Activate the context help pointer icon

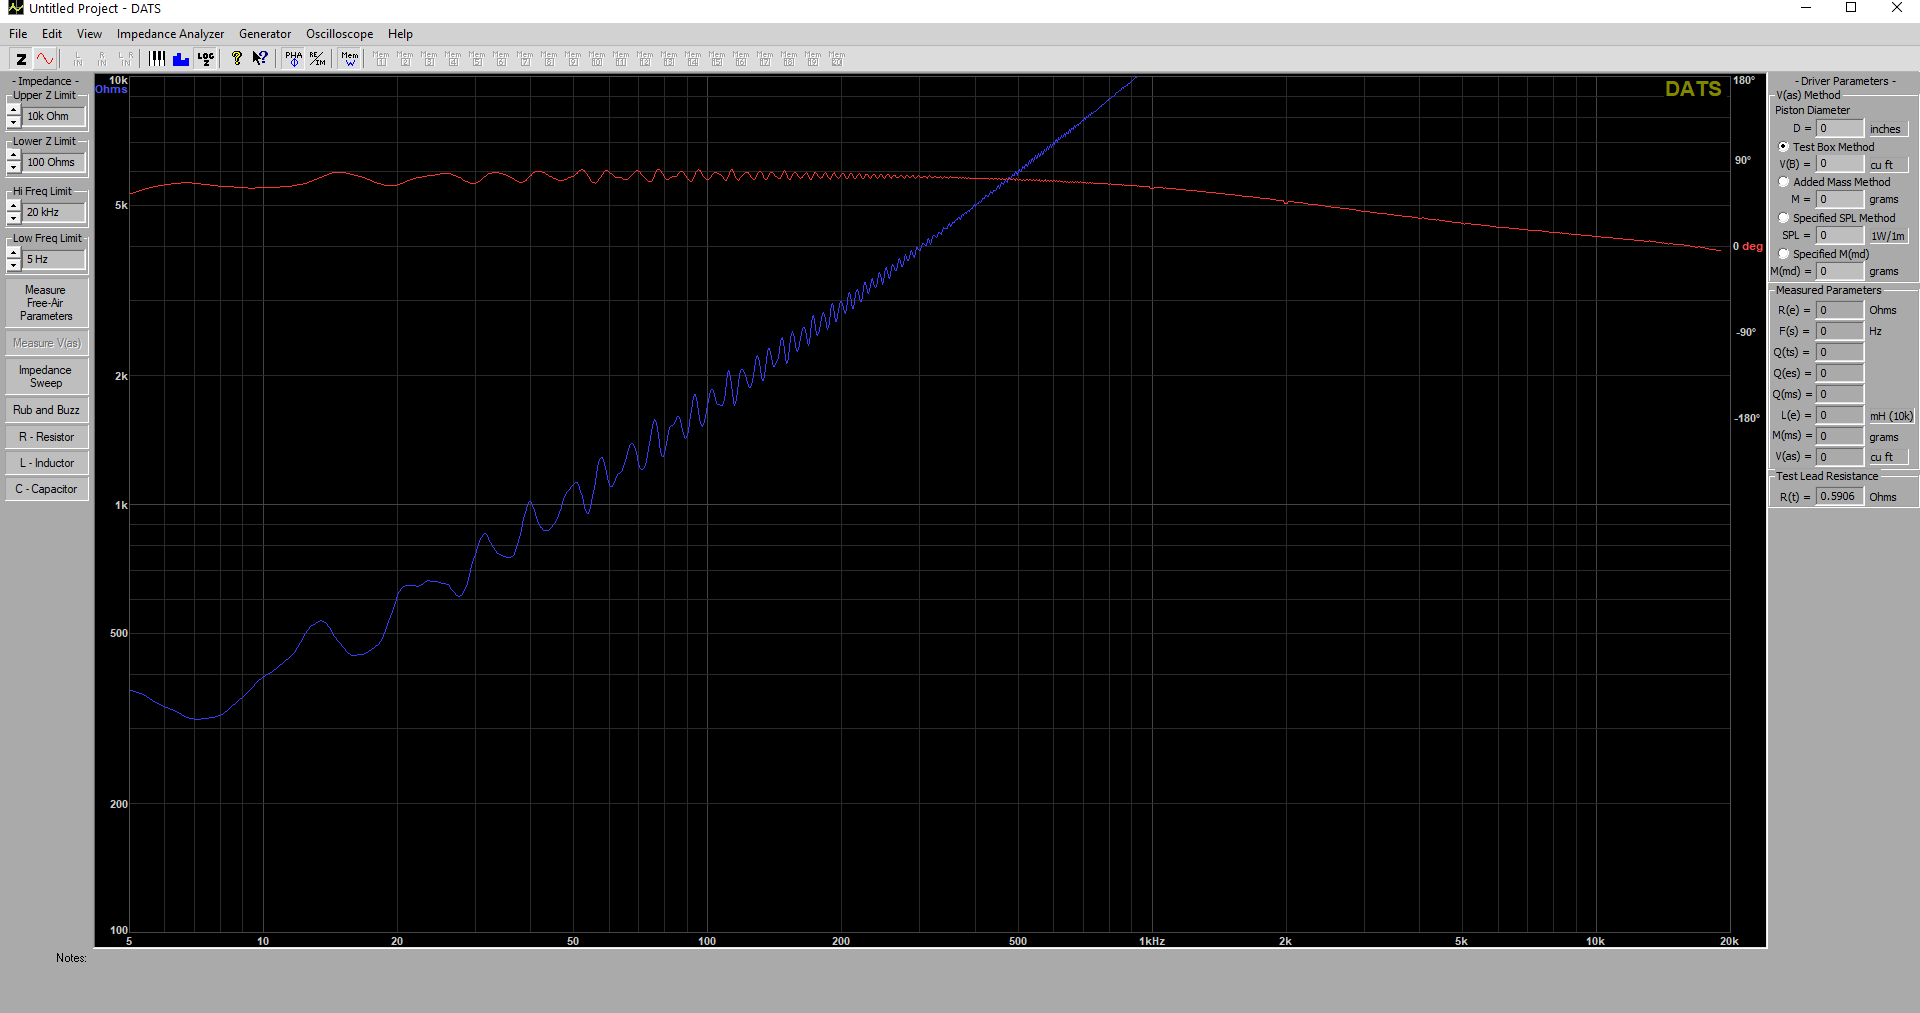coord(260,59)
